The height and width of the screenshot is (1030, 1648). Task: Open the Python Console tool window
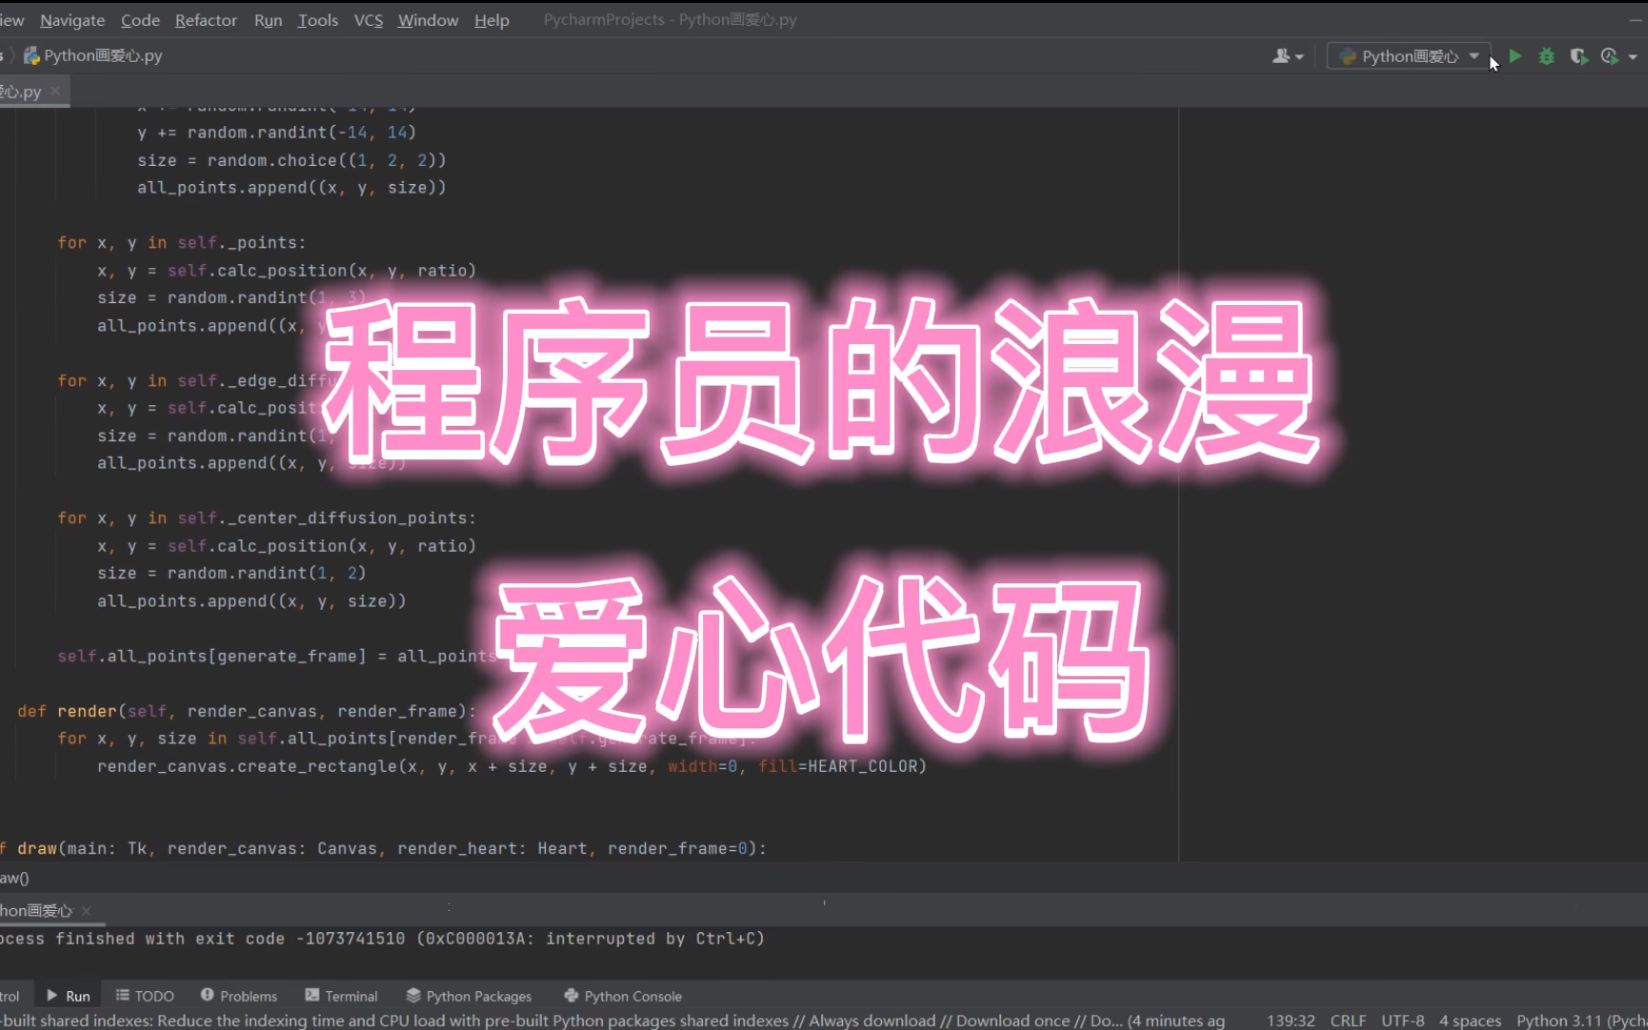point(623,996)
